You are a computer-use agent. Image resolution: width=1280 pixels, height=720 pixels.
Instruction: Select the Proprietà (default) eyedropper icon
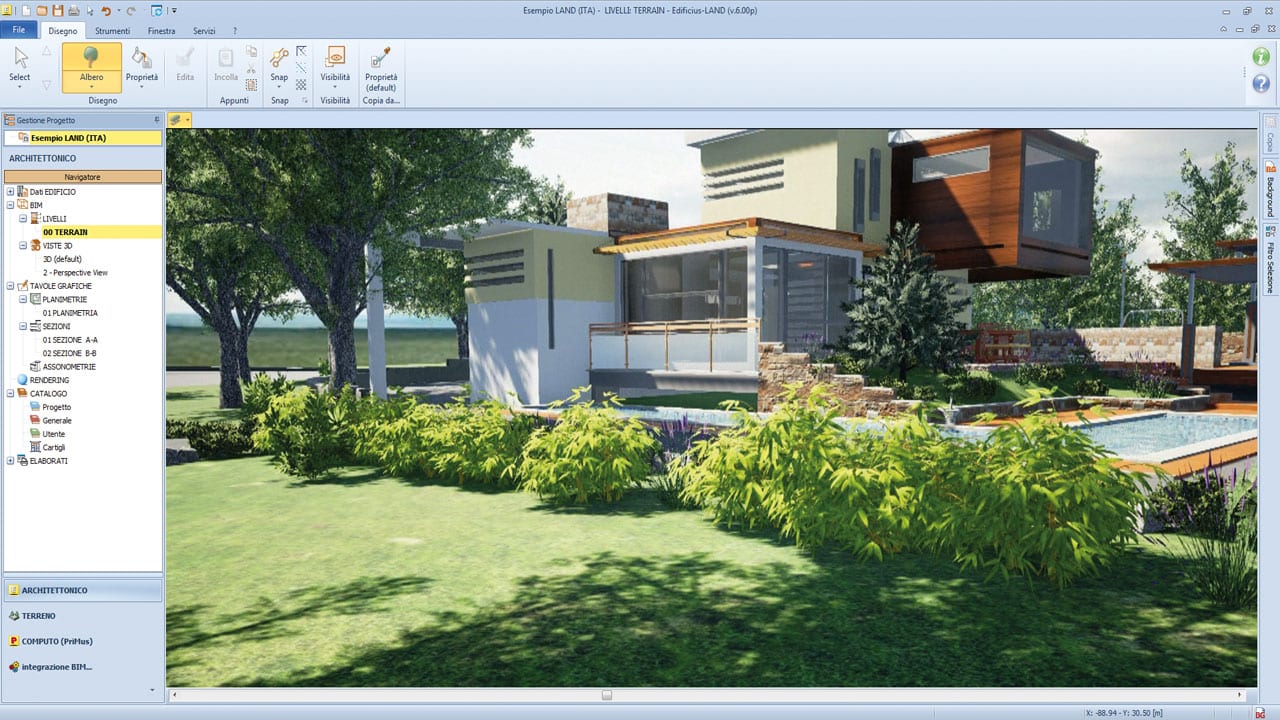point(378,58)
